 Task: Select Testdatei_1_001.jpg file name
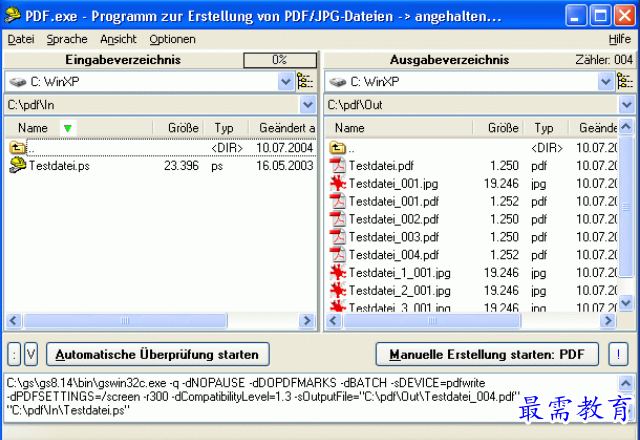(x=400, y=273)
